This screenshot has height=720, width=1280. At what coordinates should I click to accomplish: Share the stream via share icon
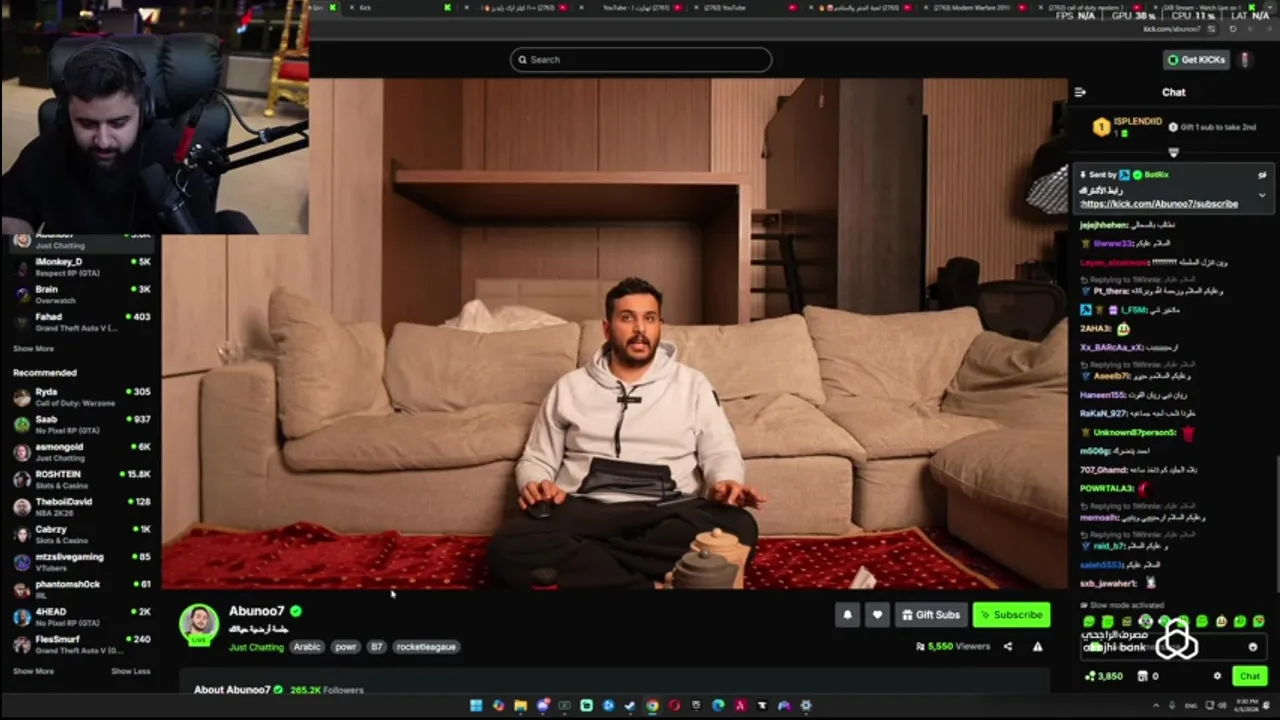pos(1008,647)
